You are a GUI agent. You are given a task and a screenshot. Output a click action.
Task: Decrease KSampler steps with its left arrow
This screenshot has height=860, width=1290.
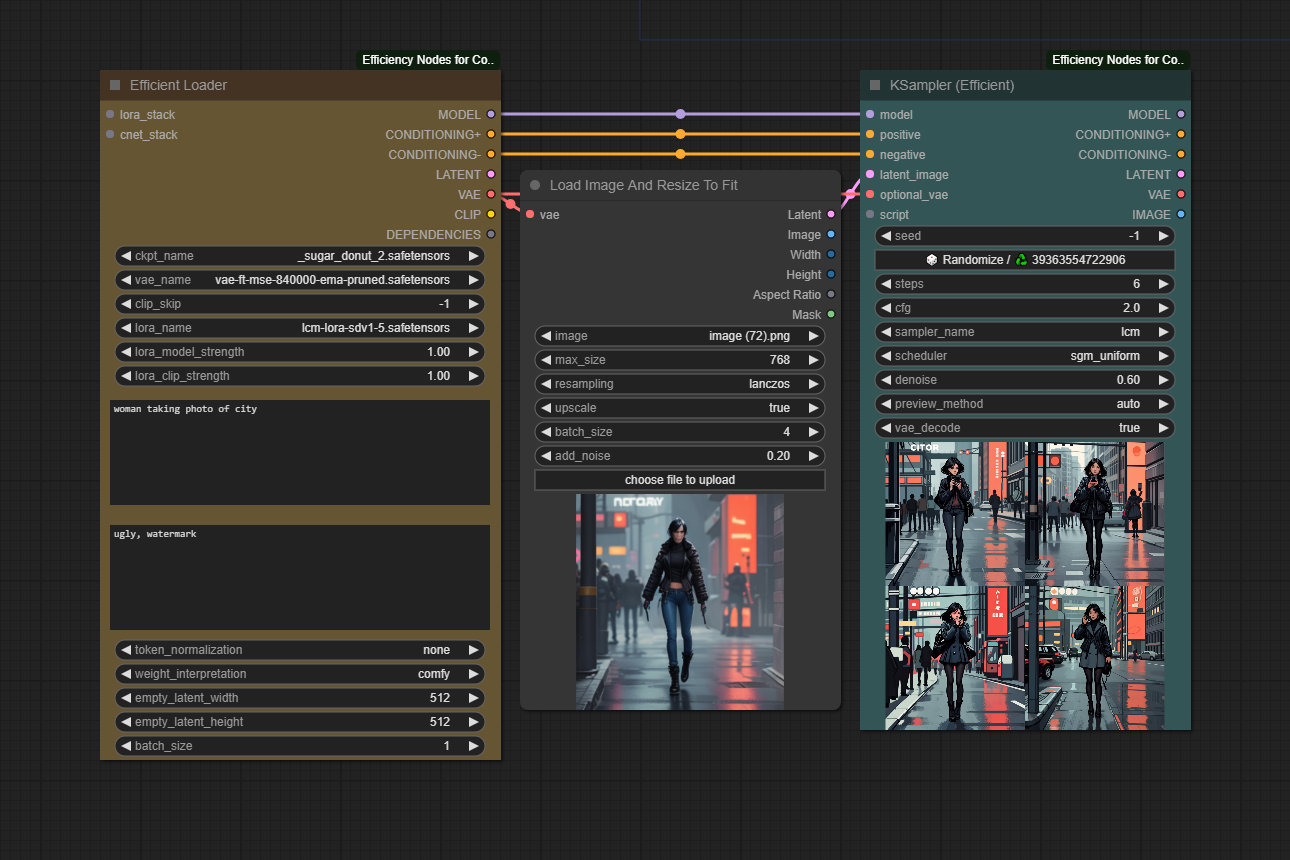coord(886,284)
